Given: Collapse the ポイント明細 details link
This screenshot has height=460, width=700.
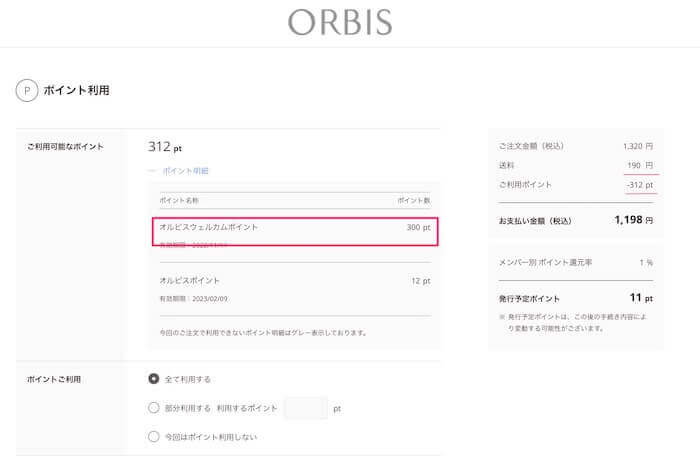Looking at the screenshot, I should tap(185, 171).
